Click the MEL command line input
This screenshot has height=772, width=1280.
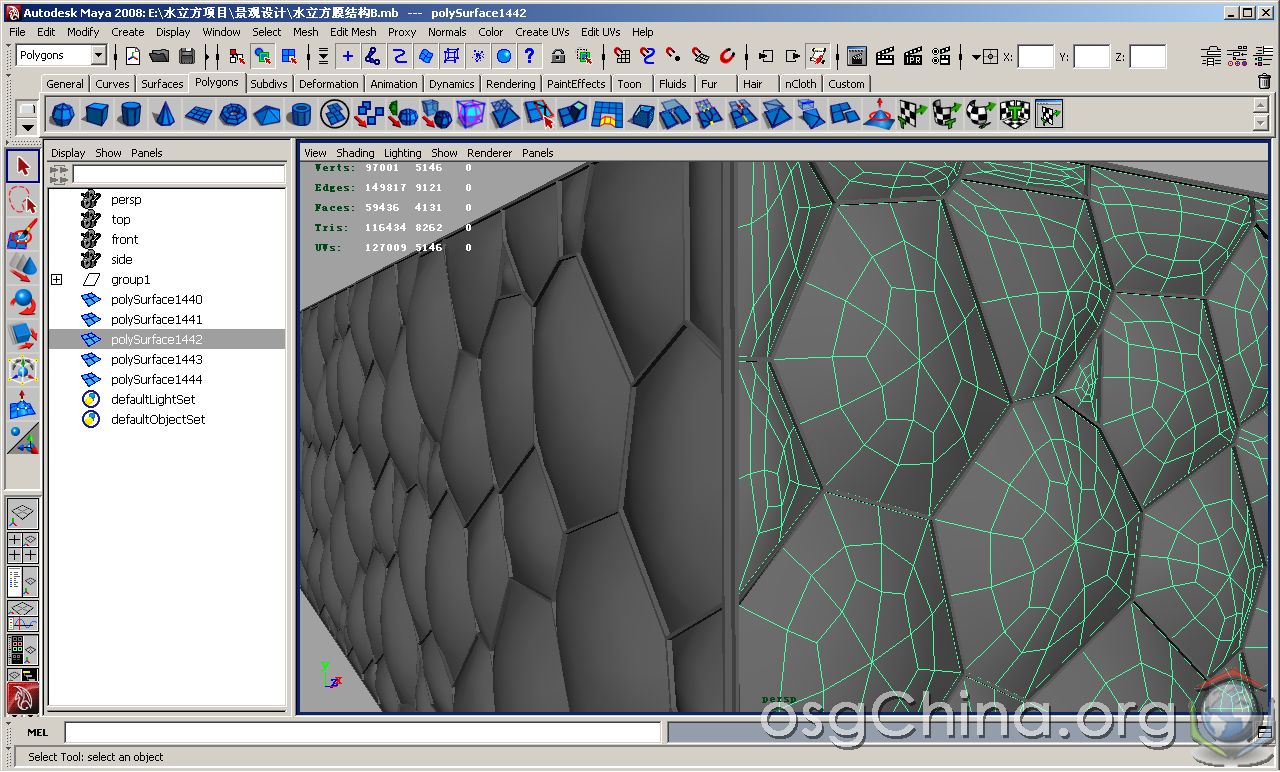pos(363,732)
